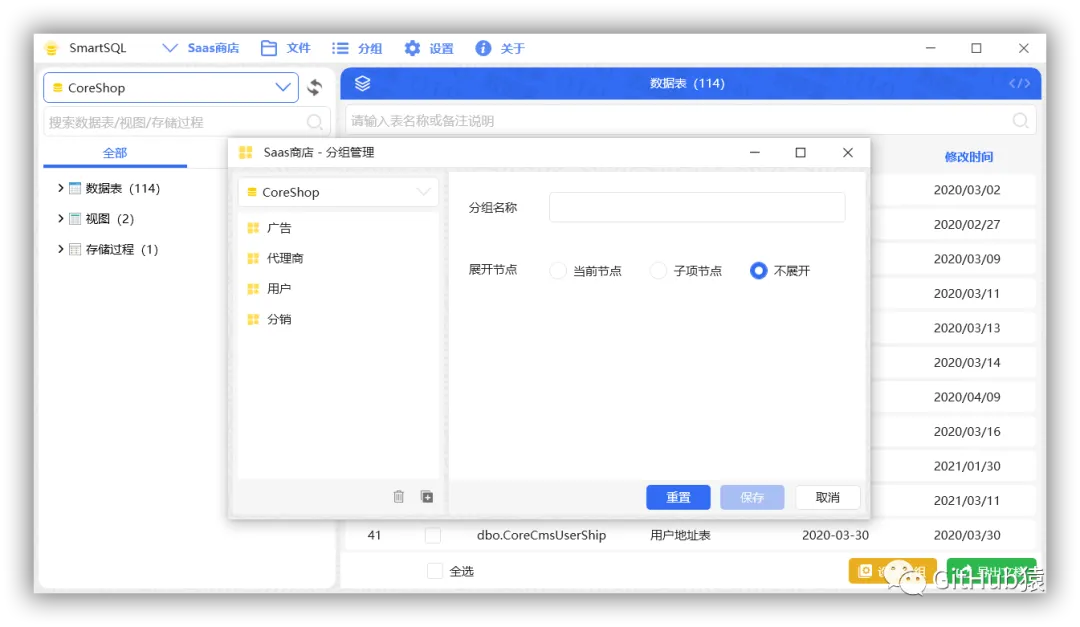Click the 广告 group icon

tap(253, 228)
